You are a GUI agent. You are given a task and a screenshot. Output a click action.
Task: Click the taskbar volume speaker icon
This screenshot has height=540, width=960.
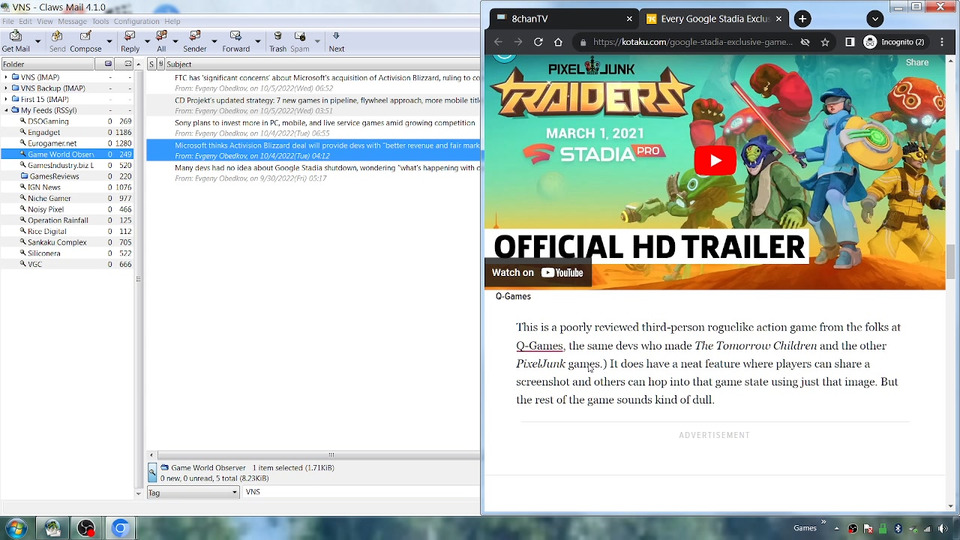(943, 528)
